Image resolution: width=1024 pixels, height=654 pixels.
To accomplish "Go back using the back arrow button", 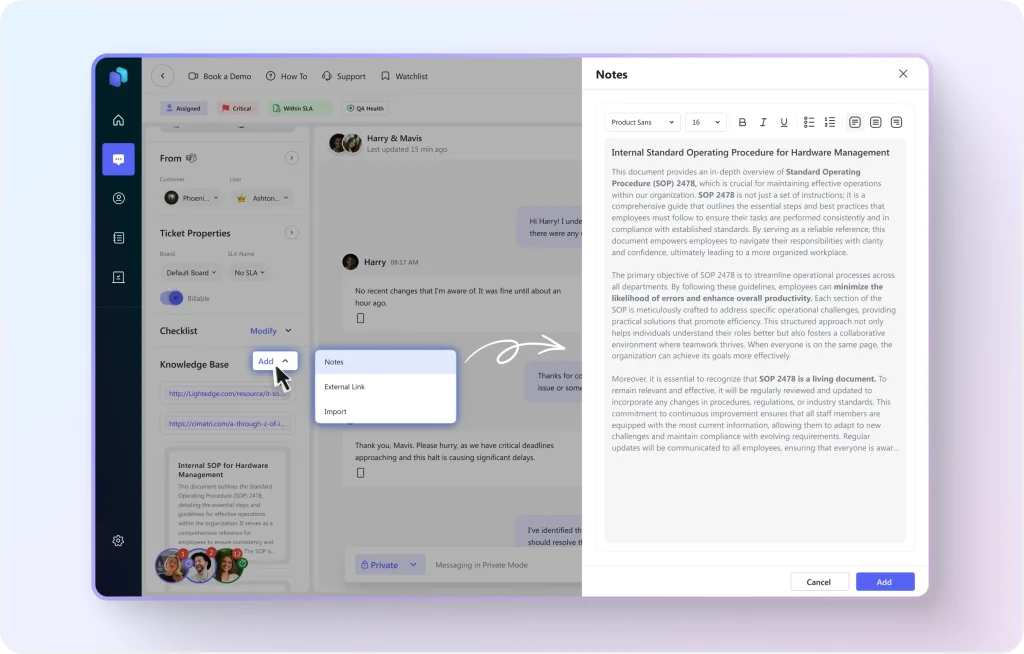I will [163, 76].
